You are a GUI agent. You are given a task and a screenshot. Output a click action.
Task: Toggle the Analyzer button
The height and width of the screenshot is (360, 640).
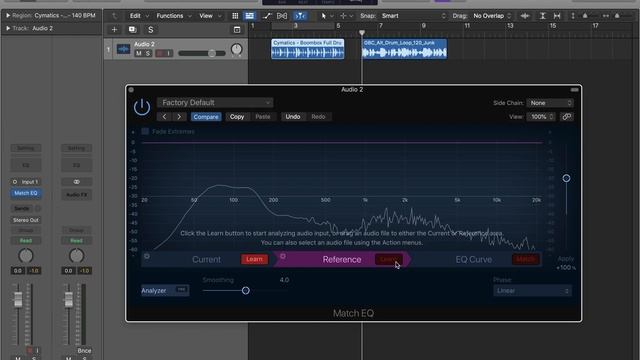[x=165, y=291]
